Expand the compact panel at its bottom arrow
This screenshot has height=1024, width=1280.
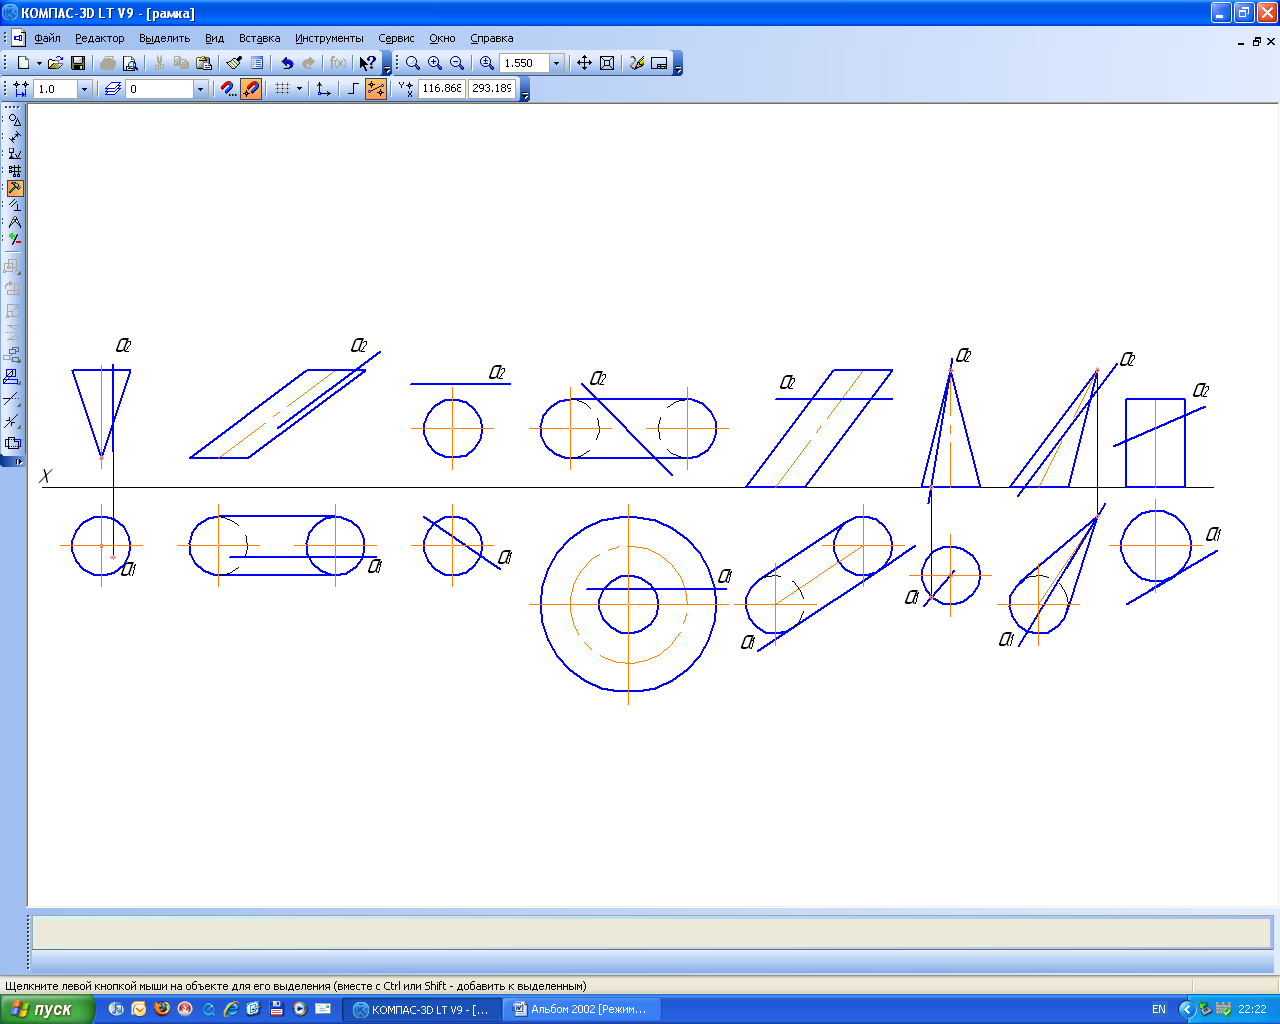pyautogui.click(x=13, y=462)
